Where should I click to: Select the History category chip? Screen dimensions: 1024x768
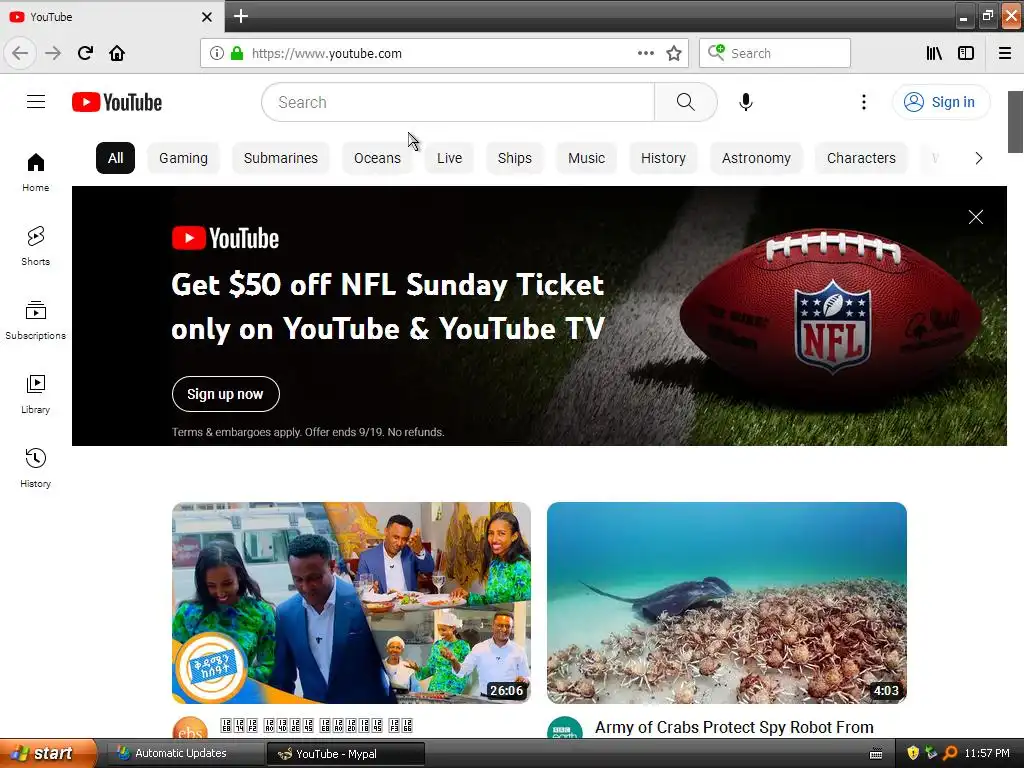coord(664,158)
